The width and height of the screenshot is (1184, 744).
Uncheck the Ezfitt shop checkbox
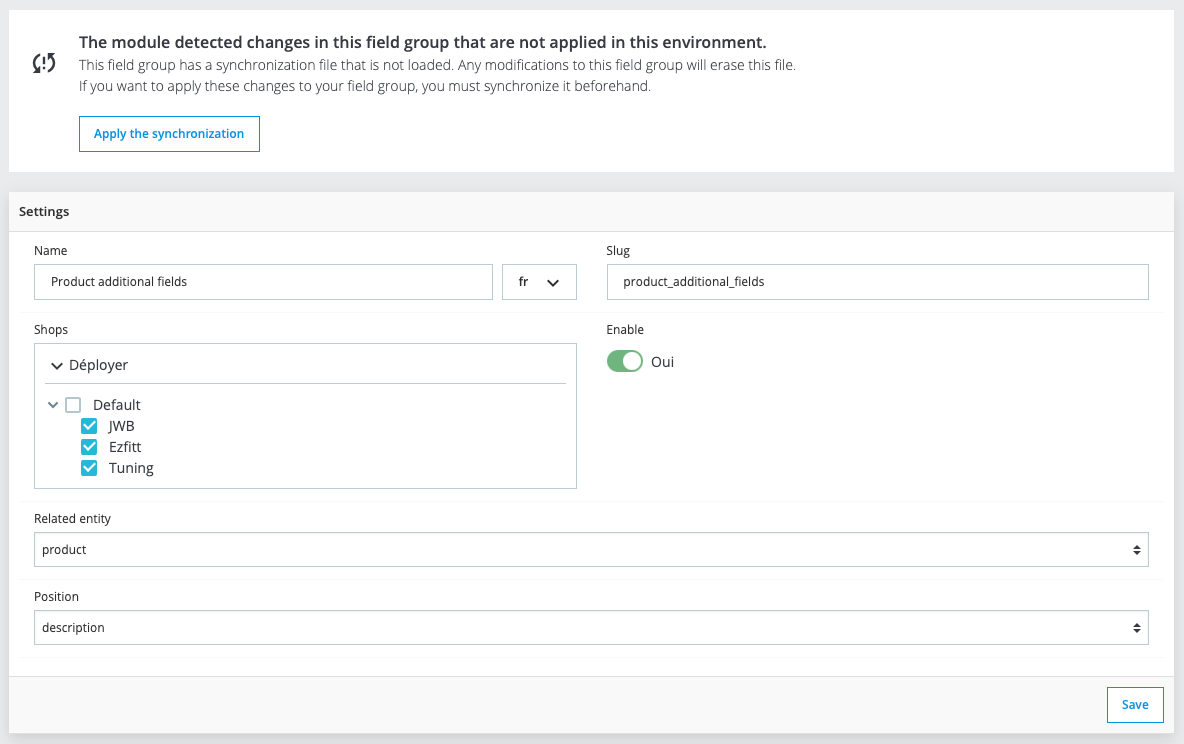tap(89, 447)
